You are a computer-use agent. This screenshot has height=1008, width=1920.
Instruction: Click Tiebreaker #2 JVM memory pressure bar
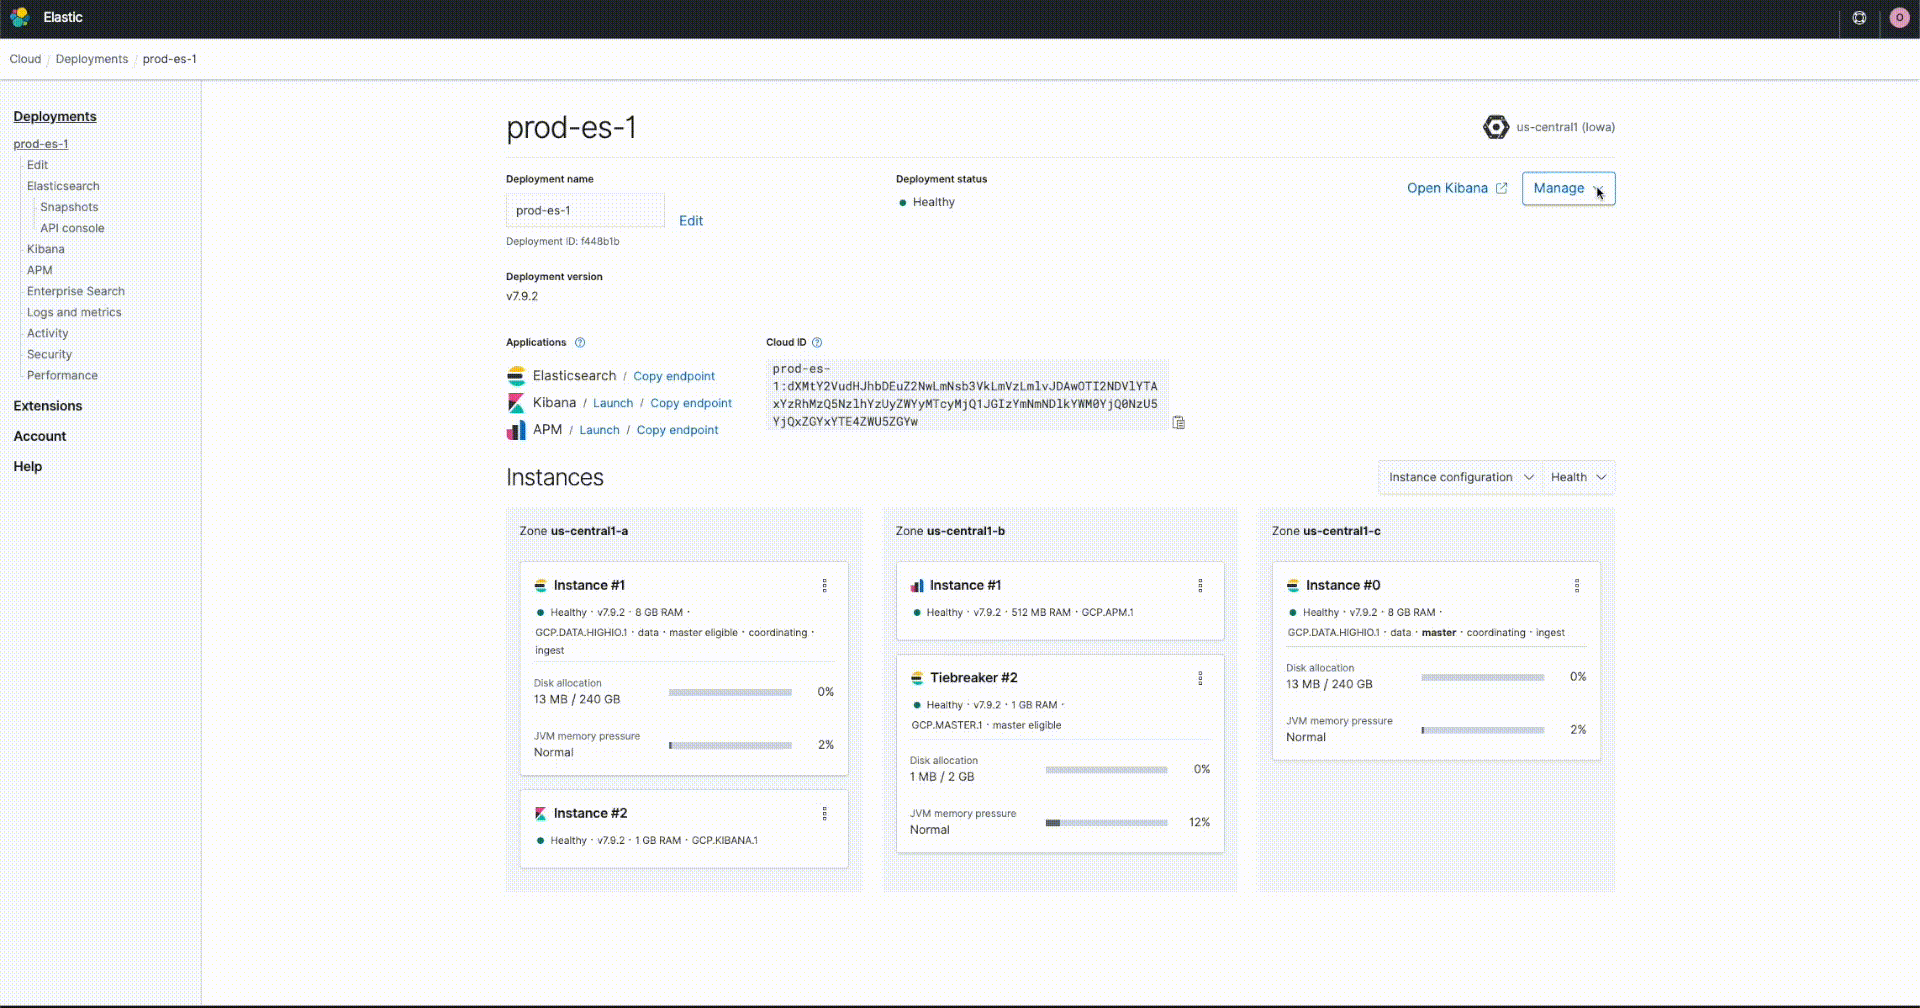[1106, 823]
